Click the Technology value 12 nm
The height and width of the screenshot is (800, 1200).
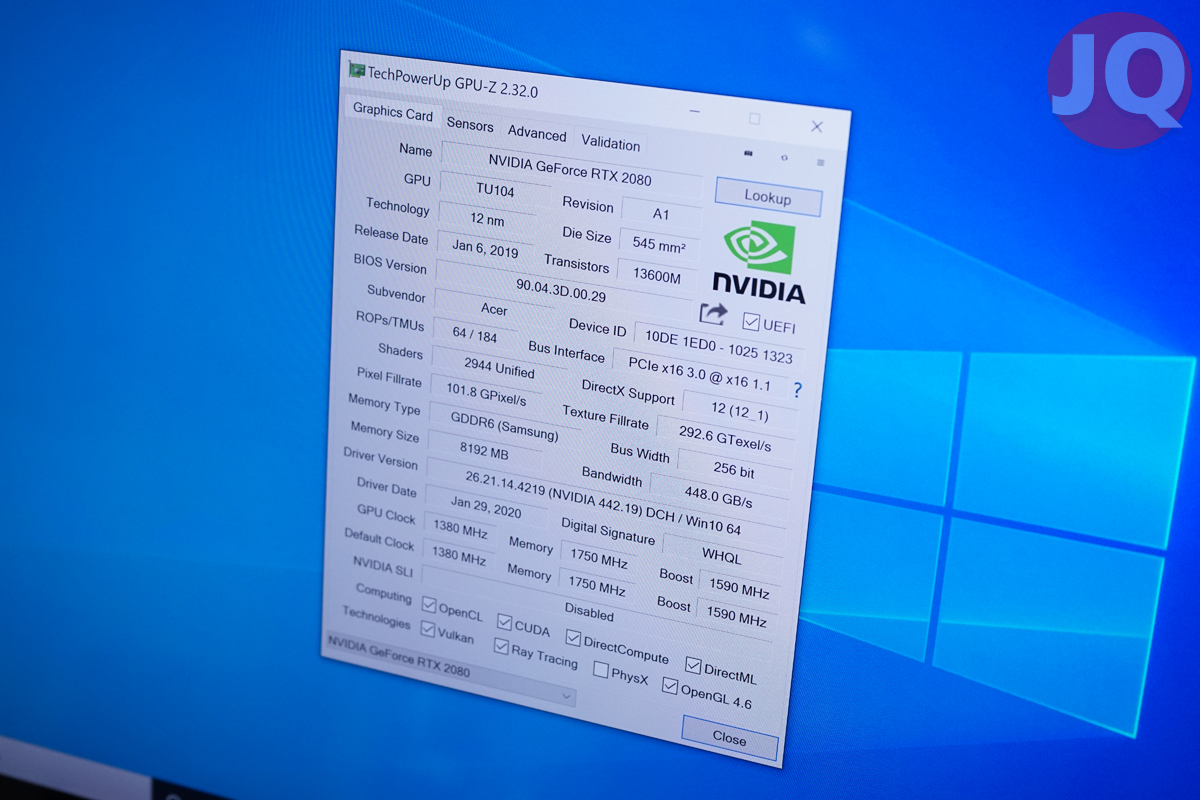[487, 218]
